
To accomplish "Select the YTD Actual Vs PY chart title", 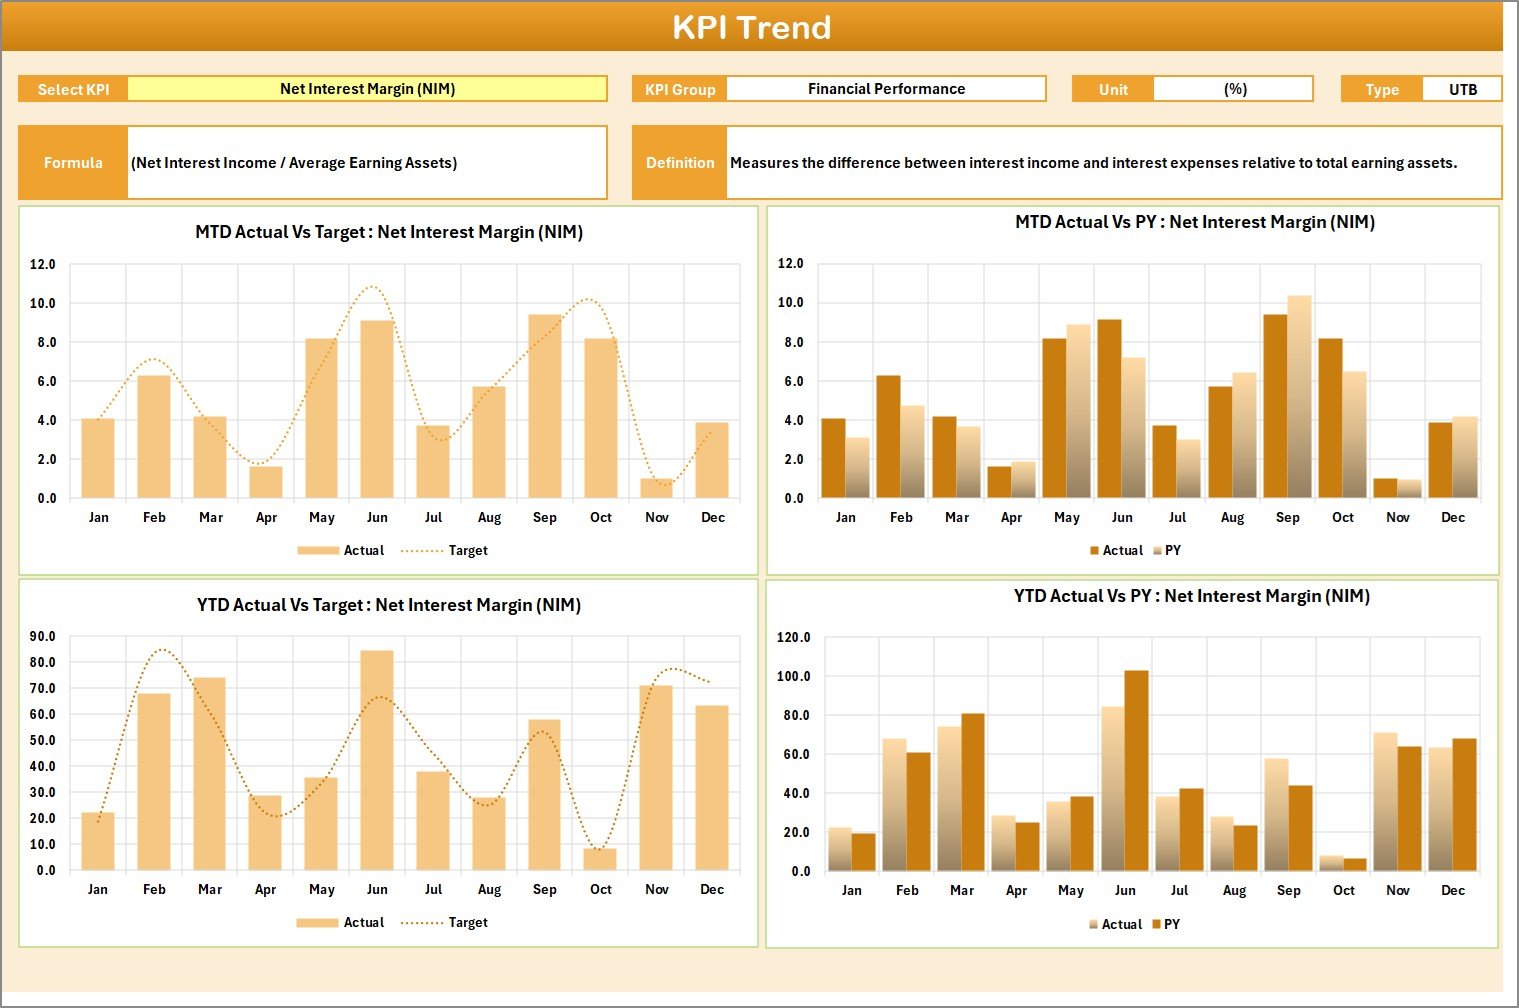I will [x=1191, y=596].
